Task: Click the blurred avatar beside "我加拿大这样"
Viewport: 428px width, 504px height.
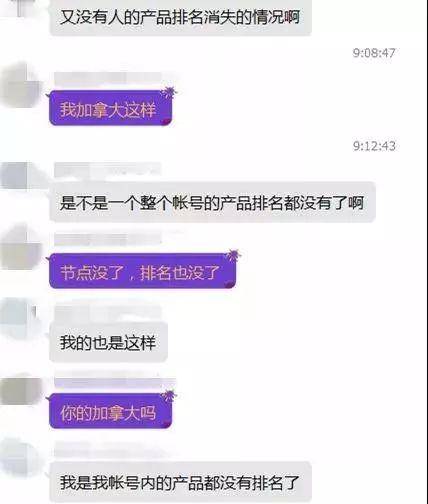Action: (21, 85)
